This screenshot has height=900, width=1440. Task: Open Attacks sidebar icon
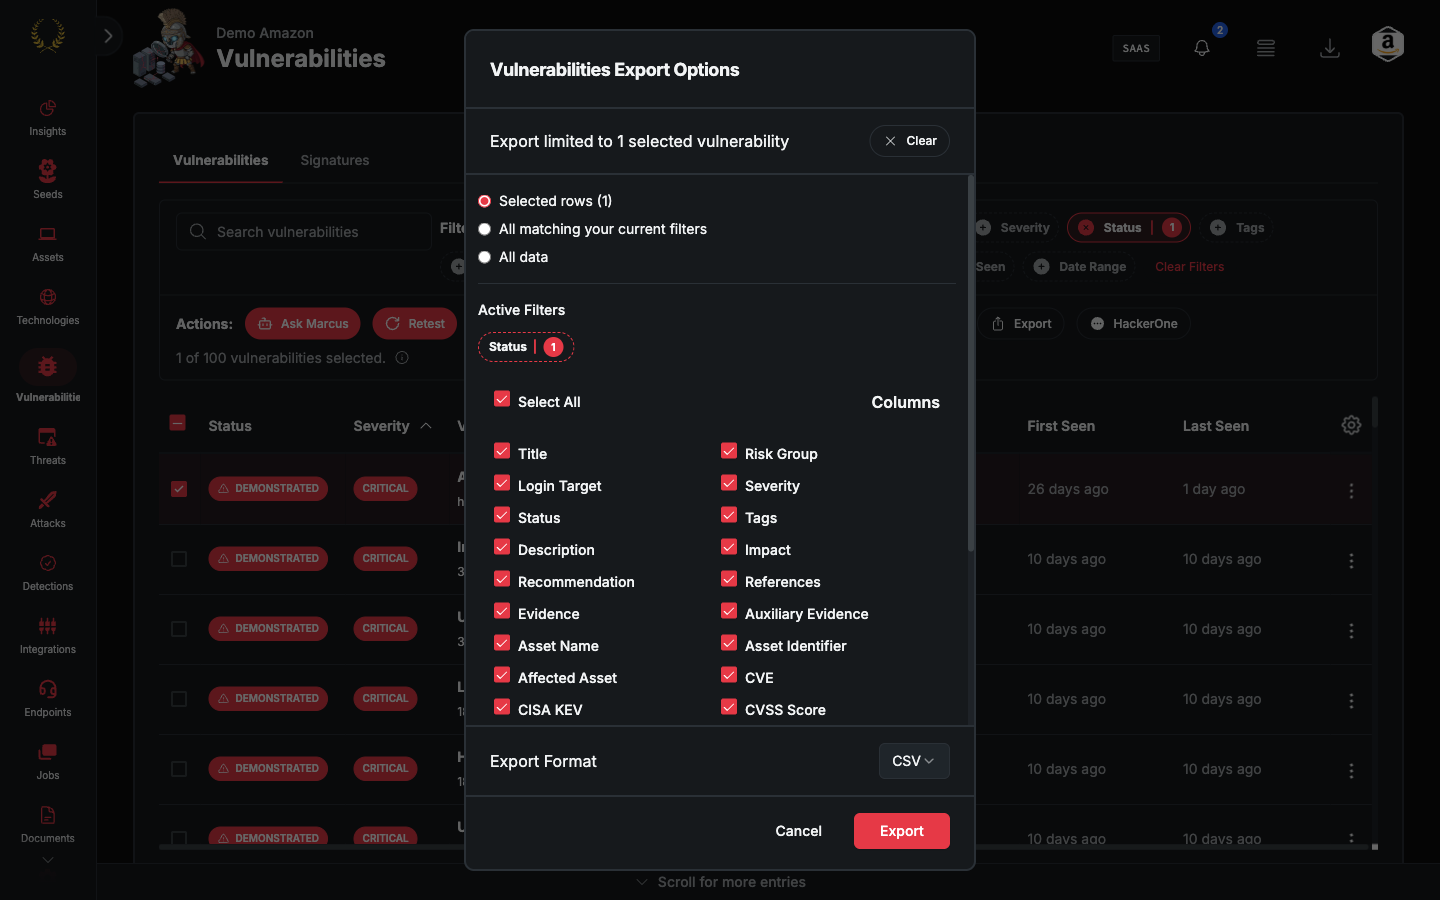click(47, 510)
